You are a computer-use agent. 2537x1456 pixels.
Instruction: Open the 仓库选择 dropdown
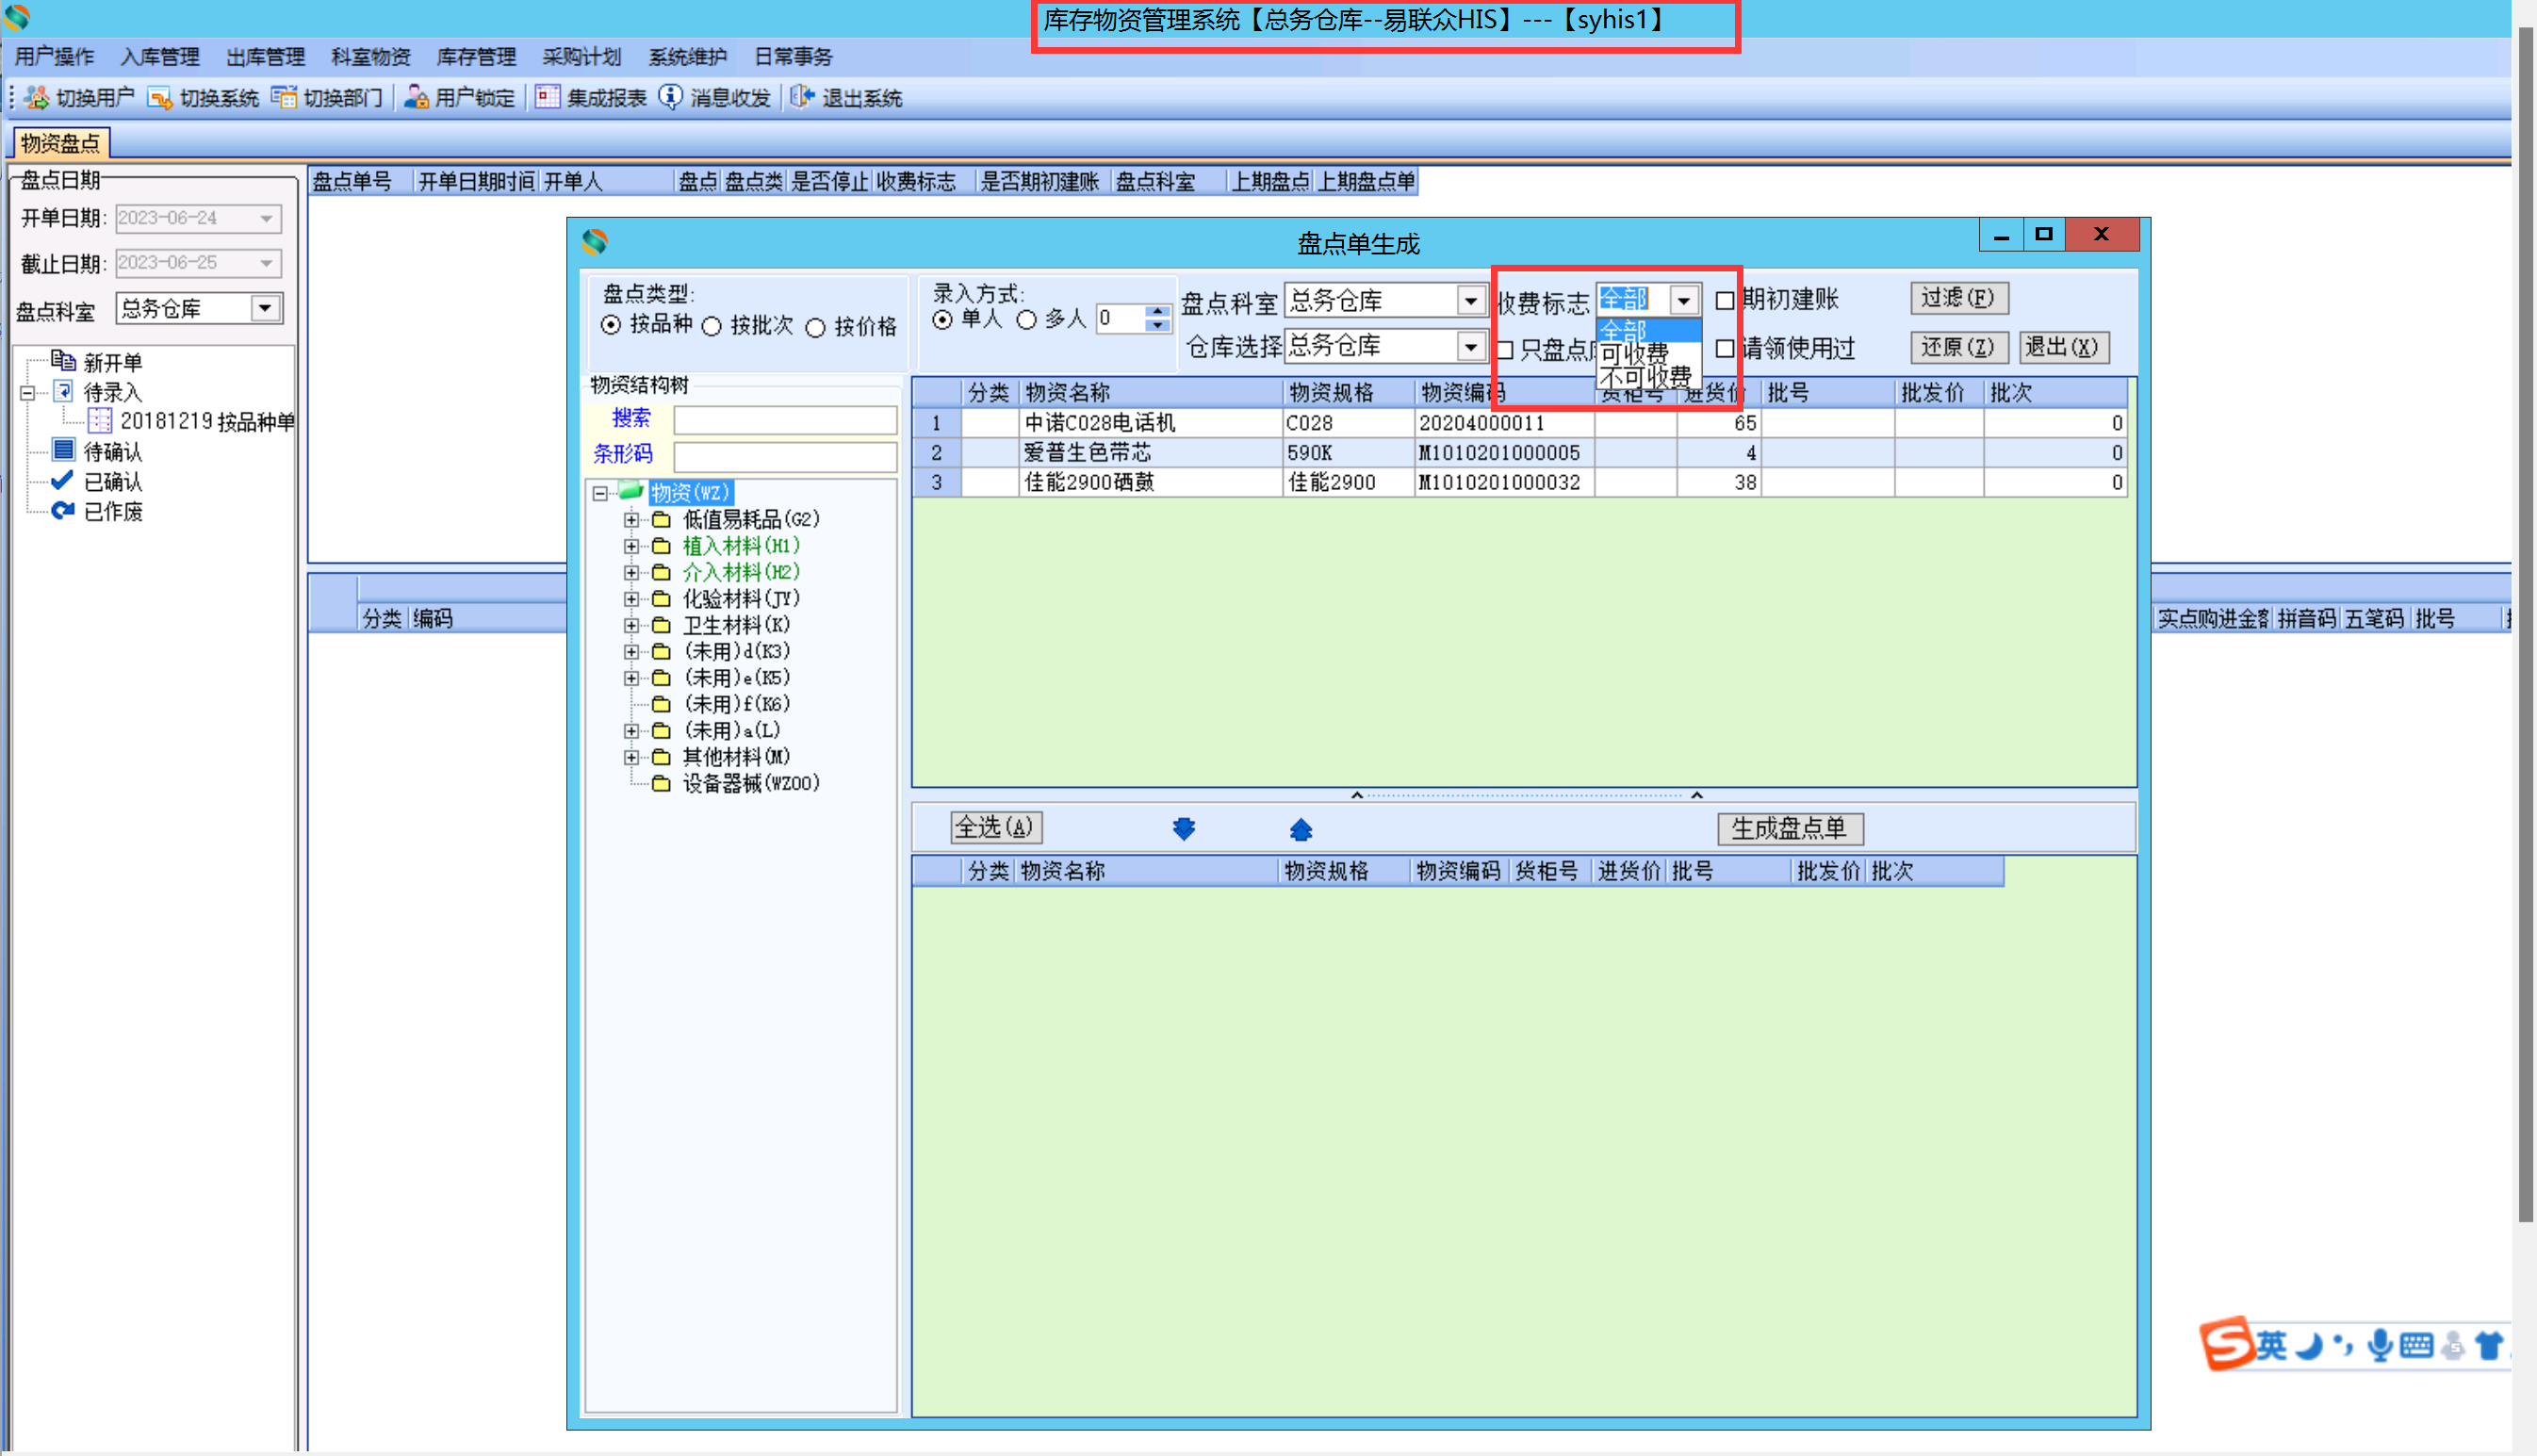[1470, 347]
